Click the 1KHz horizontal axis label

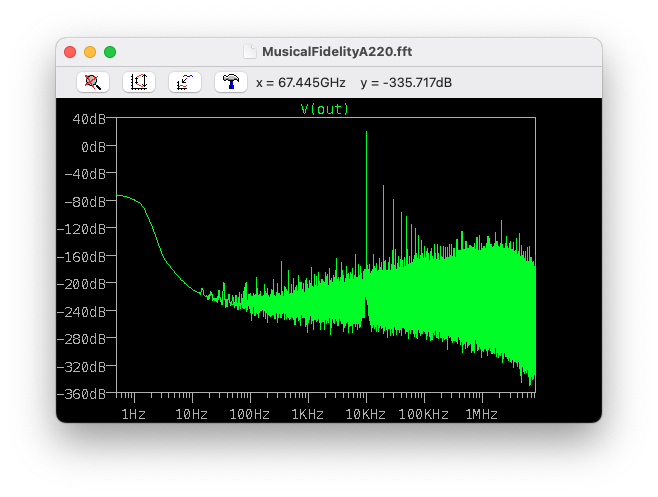(x=308, y=415)
